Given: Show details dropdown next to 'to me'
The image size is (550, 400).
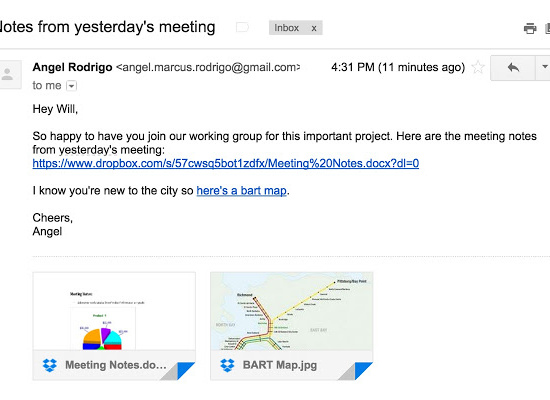Looking at the screenshot, I should 71,86.
